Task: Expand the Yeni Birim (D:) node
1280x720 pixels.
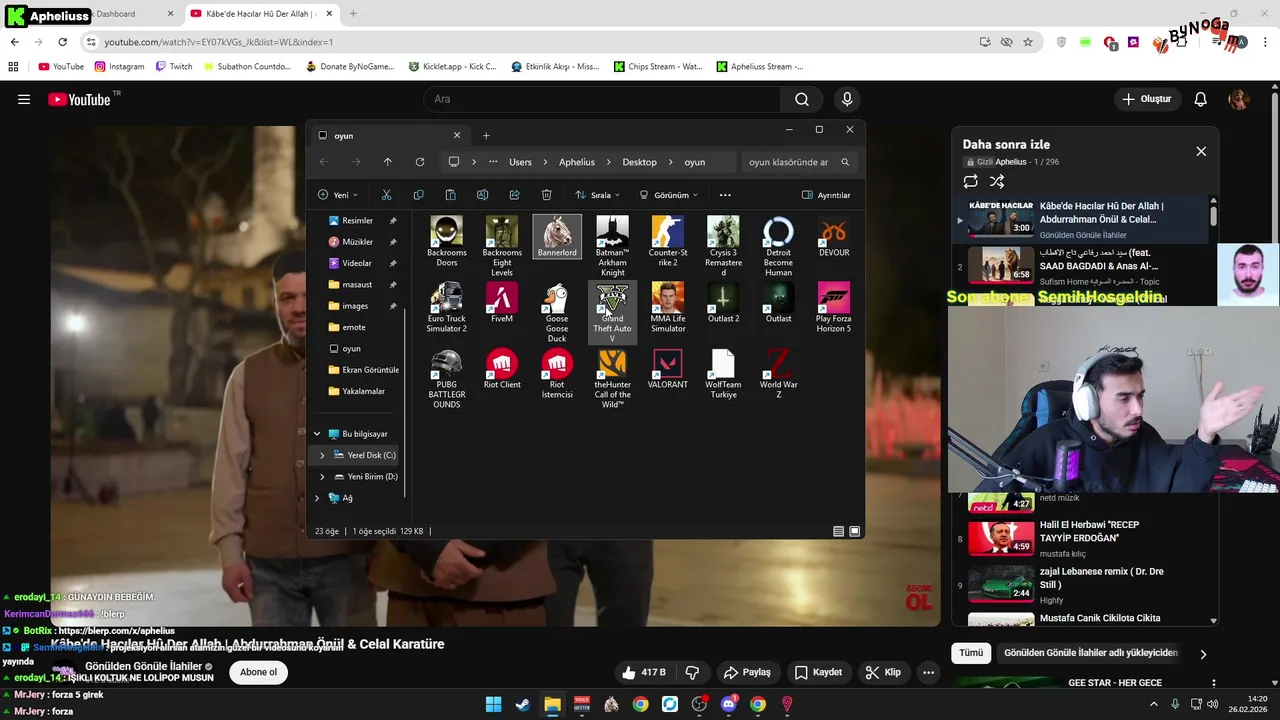Action: click(x=322, y=476)
